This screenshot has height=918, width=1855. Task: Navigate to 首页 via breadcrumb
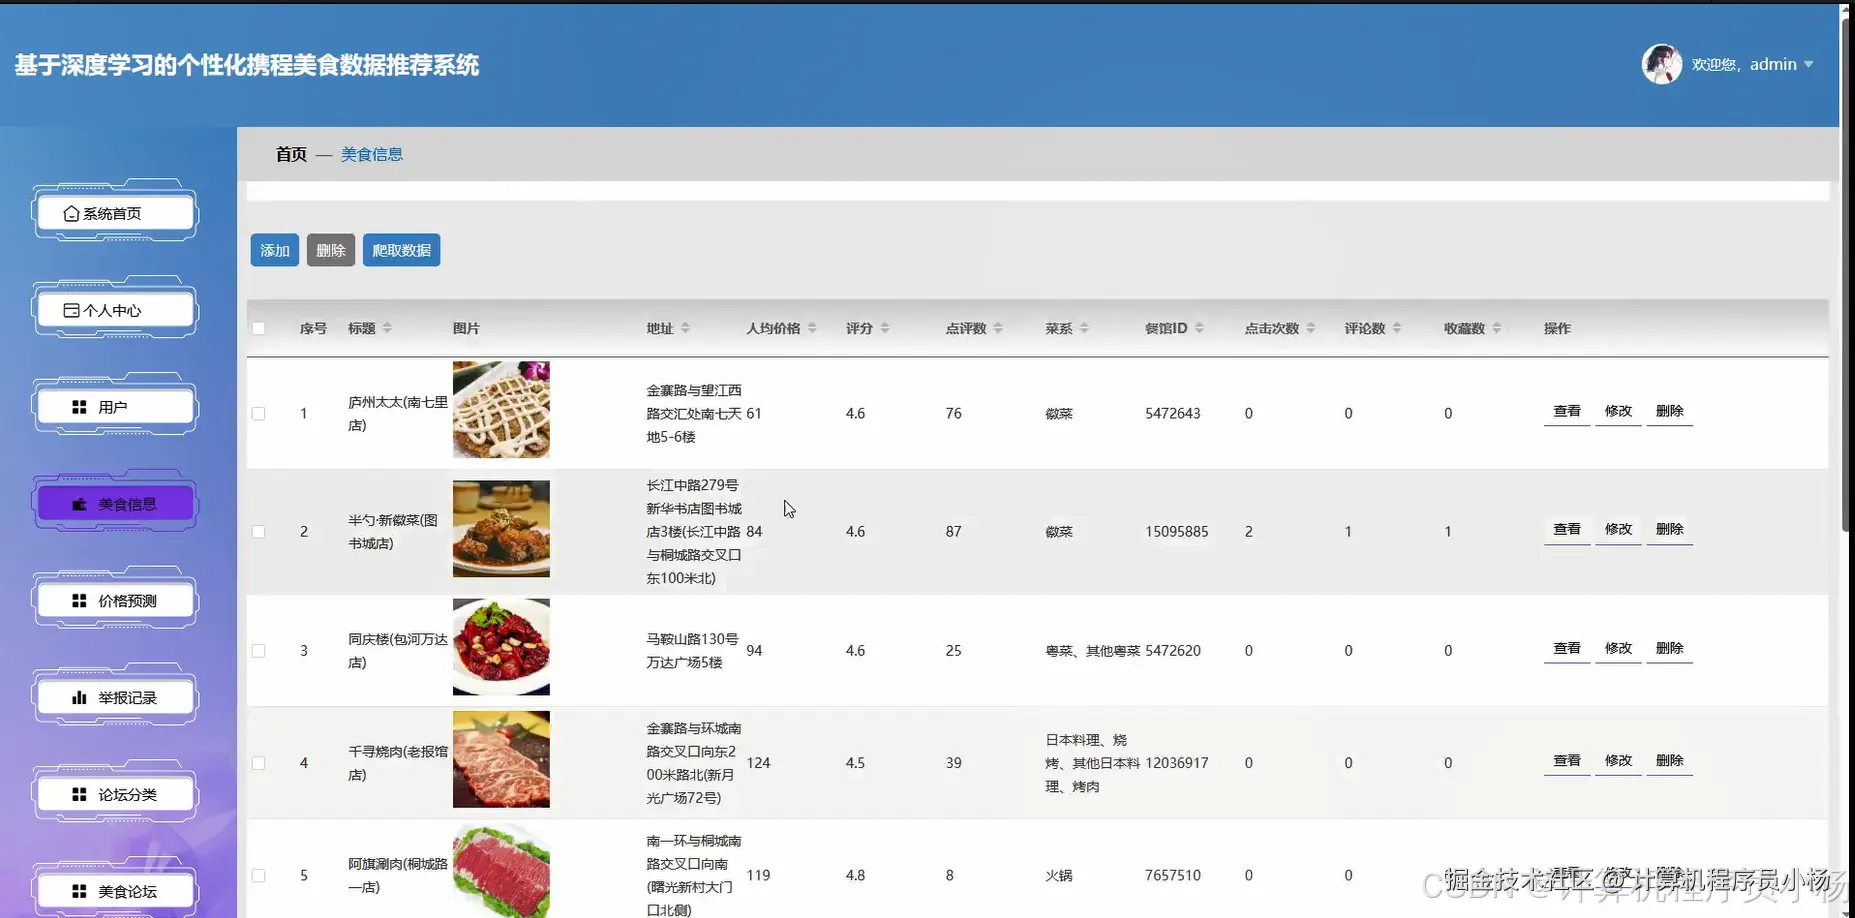coord(288,154)
